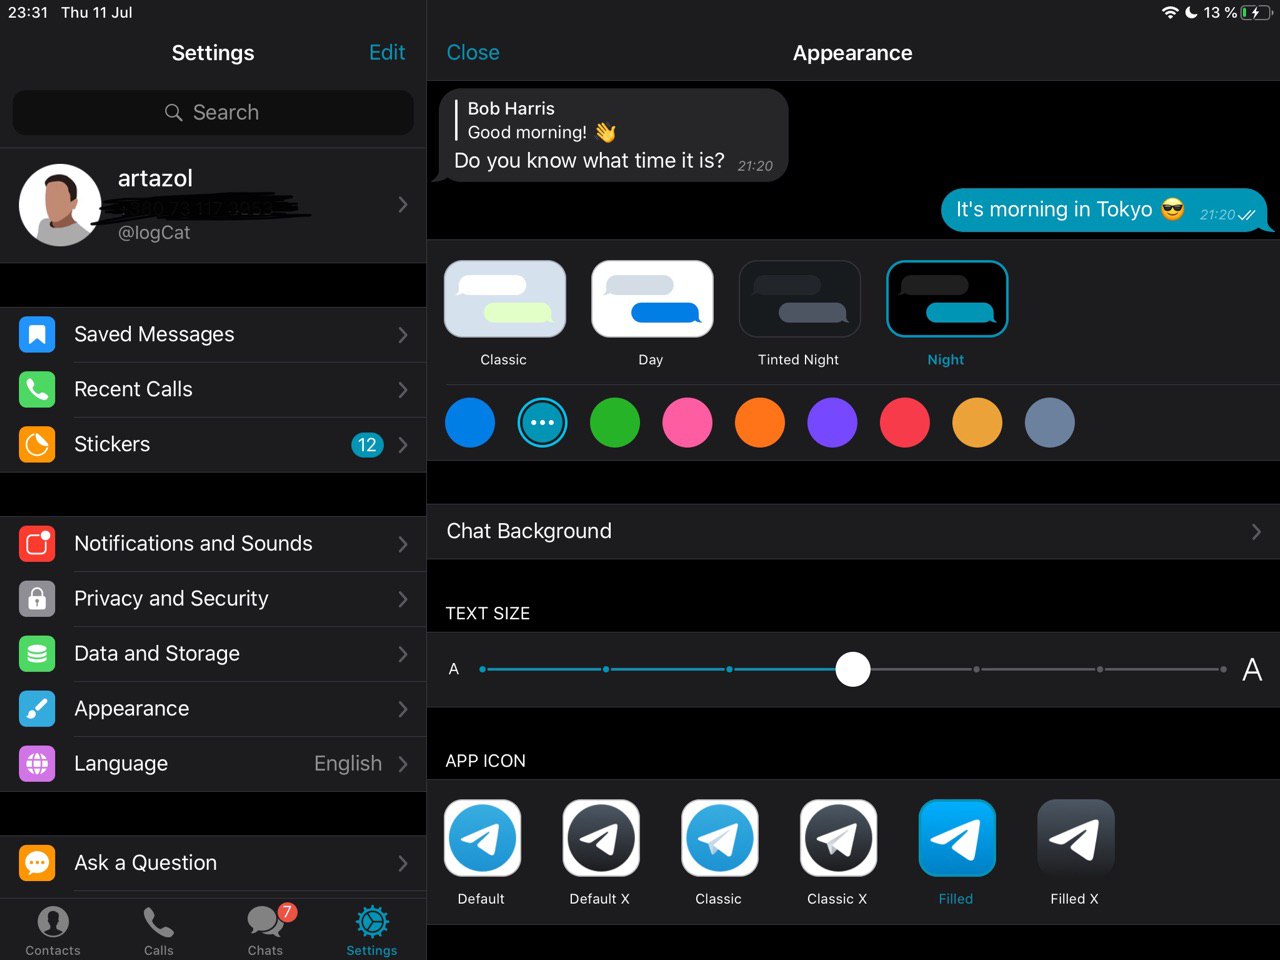Pick the pink accent color
Image resolution: width=1280 pixels, height=960 pixels.
tap(687, 422)
